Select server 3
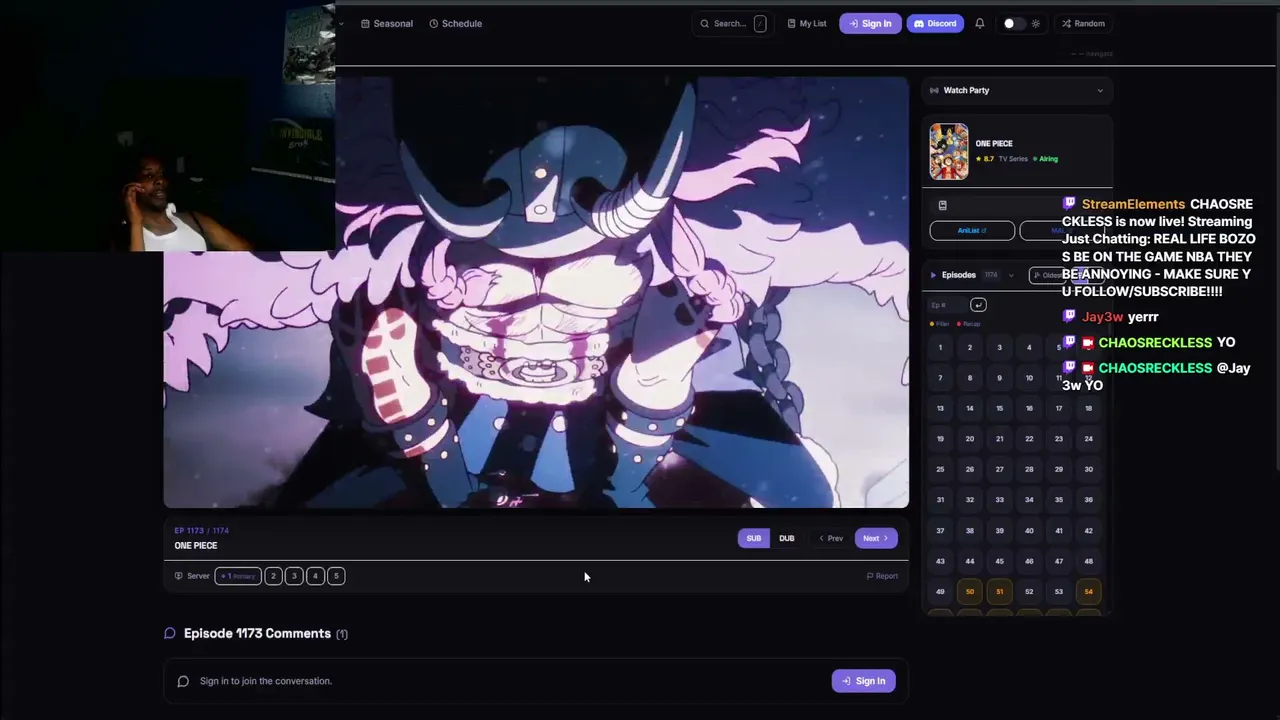Screen dimensions: 1280x720 click(294, 576)
